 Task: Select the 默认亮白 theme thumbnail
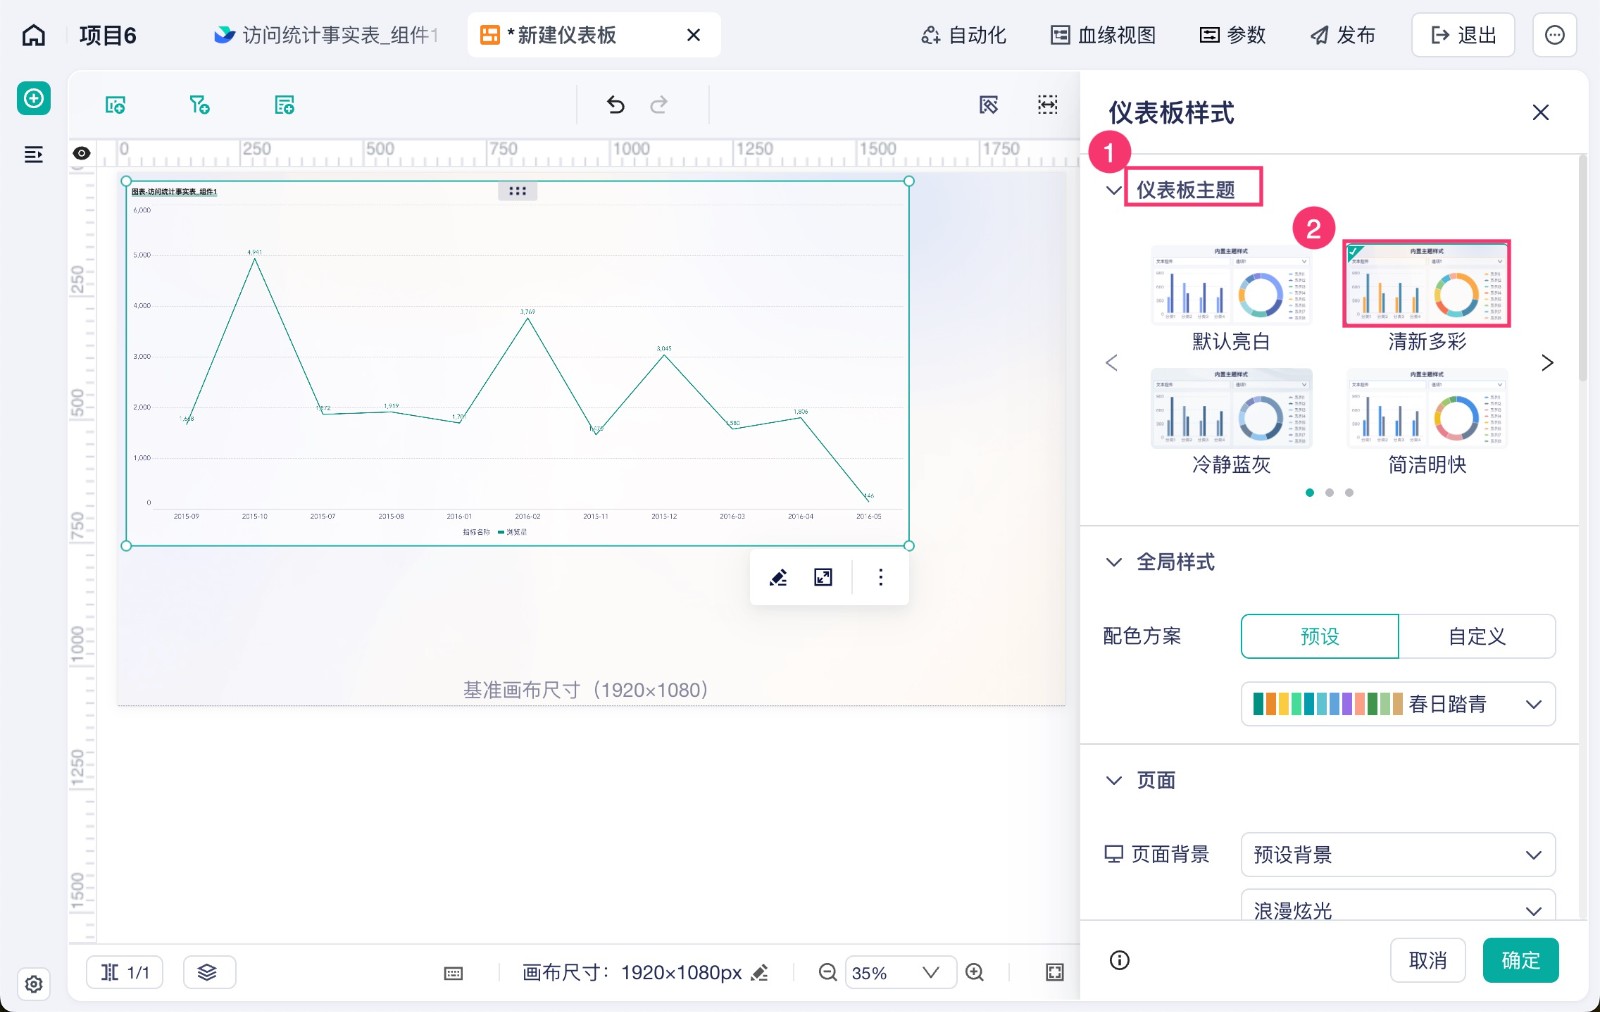point(1231,285)
